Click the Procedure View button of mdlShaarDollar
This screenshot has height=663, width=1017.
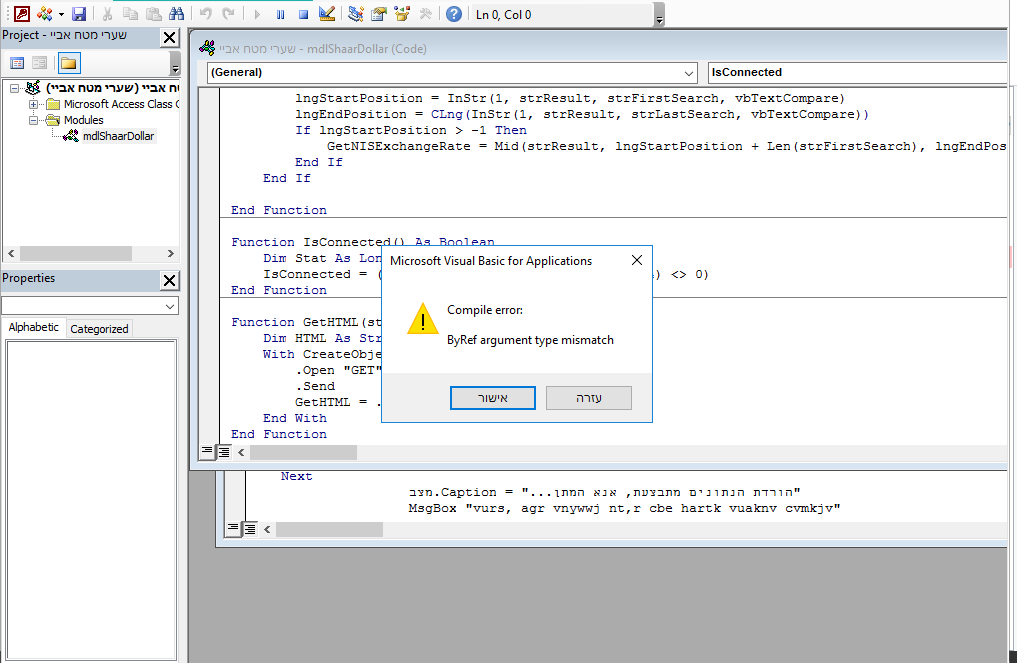[207, 451]
